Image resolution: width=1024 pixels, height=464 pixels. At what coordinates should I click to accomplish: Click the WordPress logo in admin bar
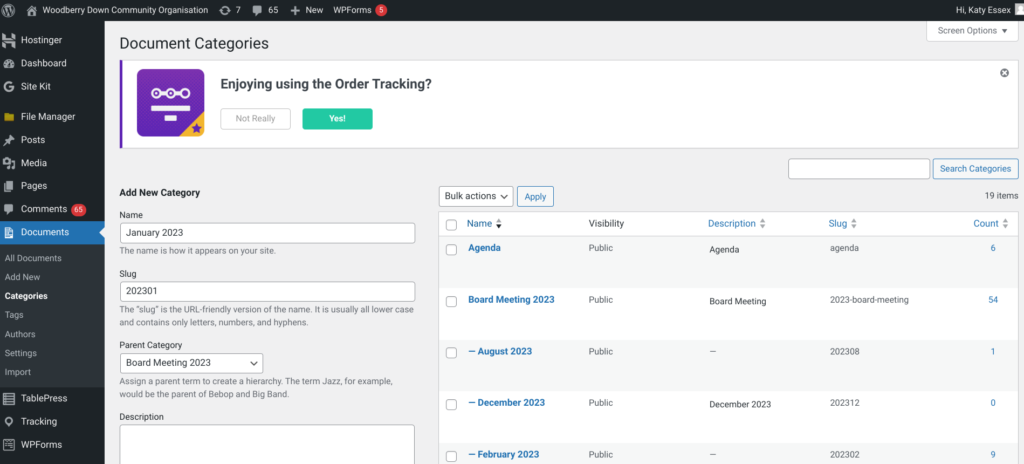[x=9, y=9]
